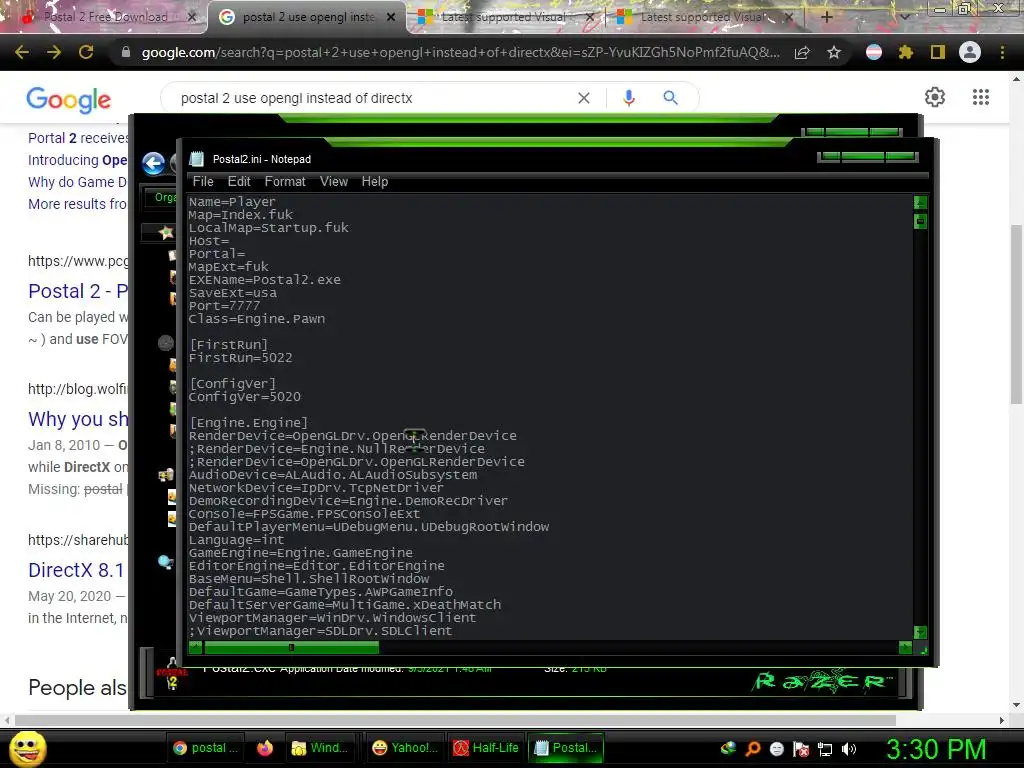Click the Chrome page horizontal scrollbar thumb
The image size is (1024, 768).
pyautogui.click(x=455, y=720)
